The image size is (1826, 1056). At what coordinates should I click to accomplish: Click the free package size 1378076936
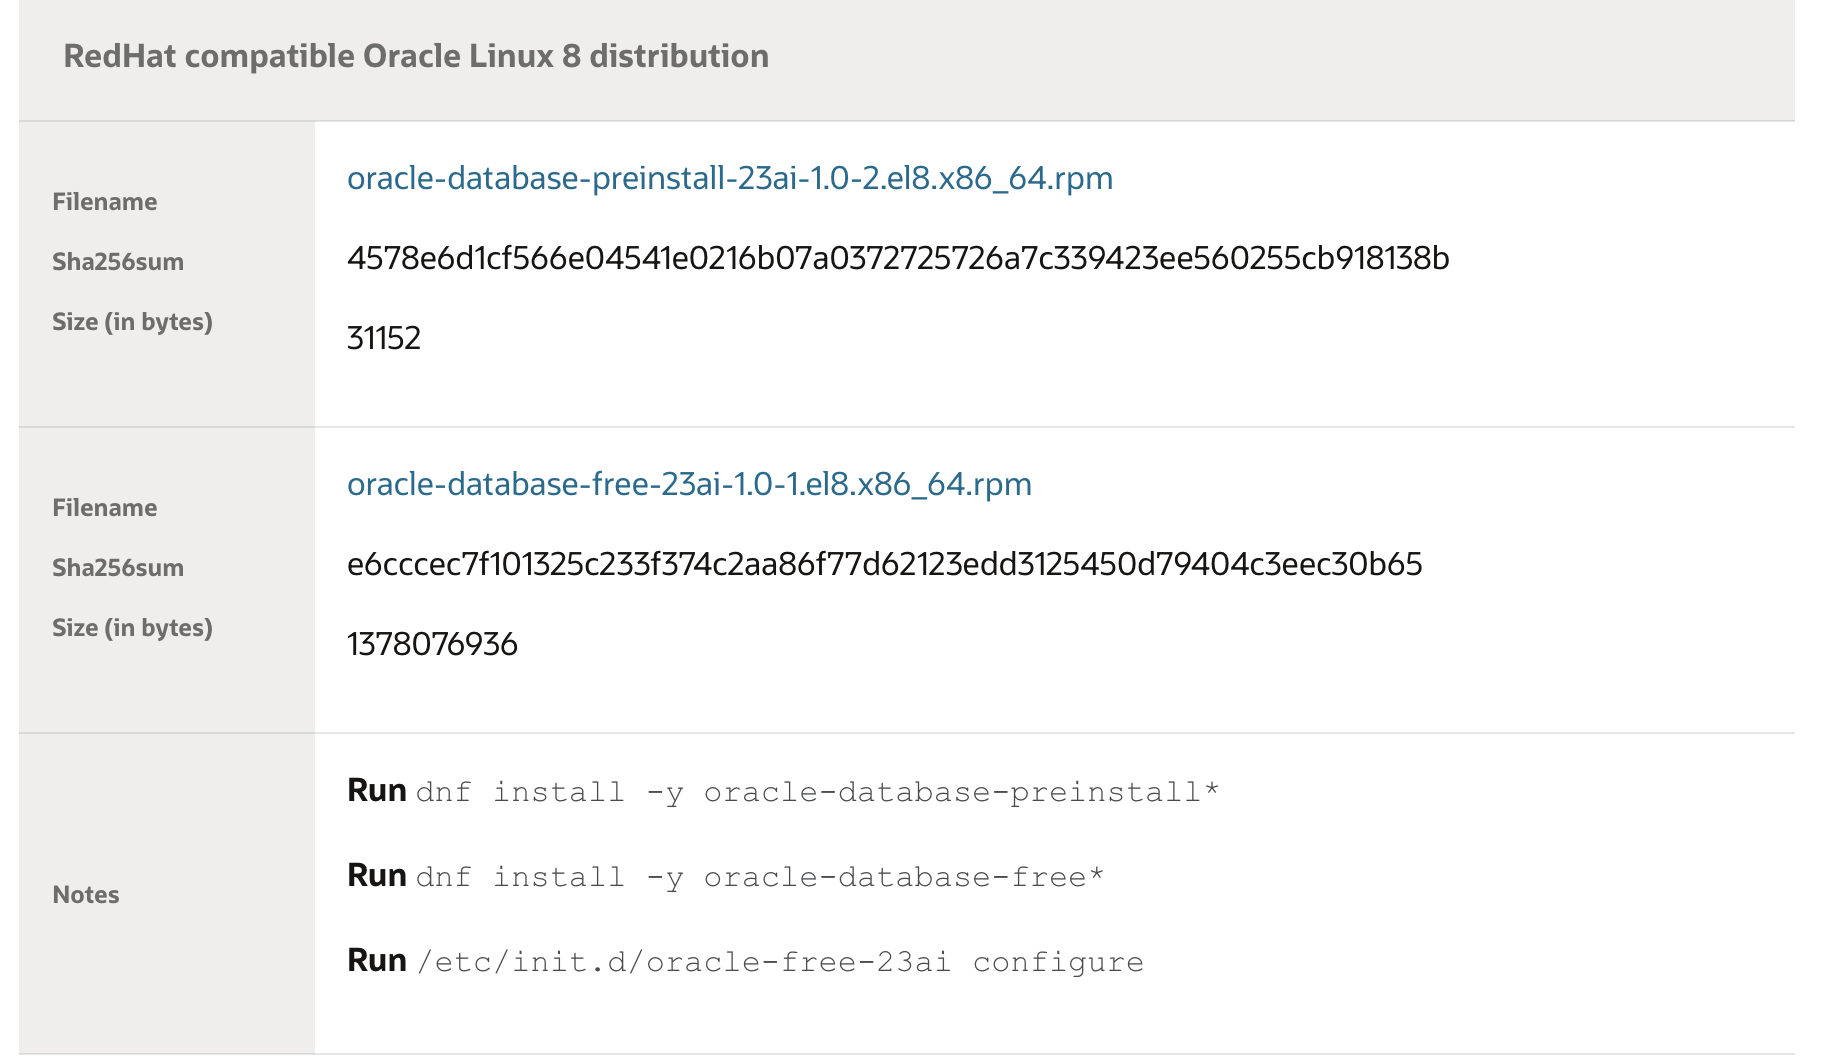(432, 644)
